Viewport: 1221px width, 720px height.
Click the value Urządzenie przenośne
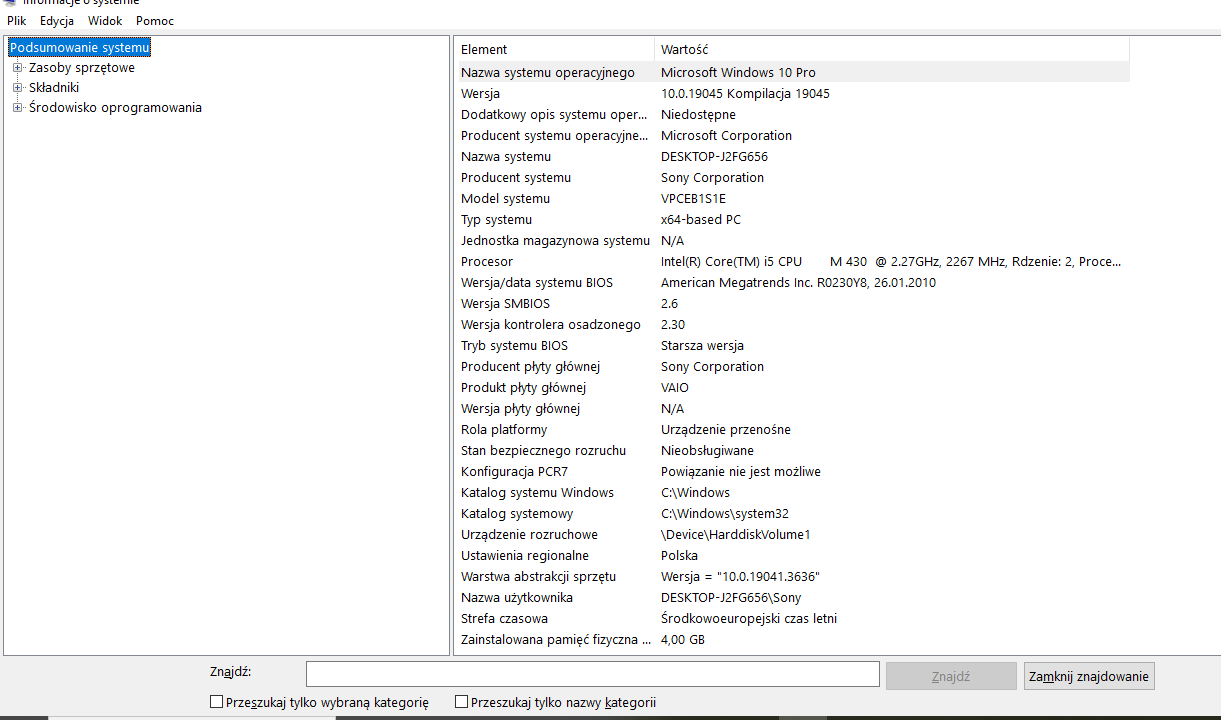pos(726,429)
